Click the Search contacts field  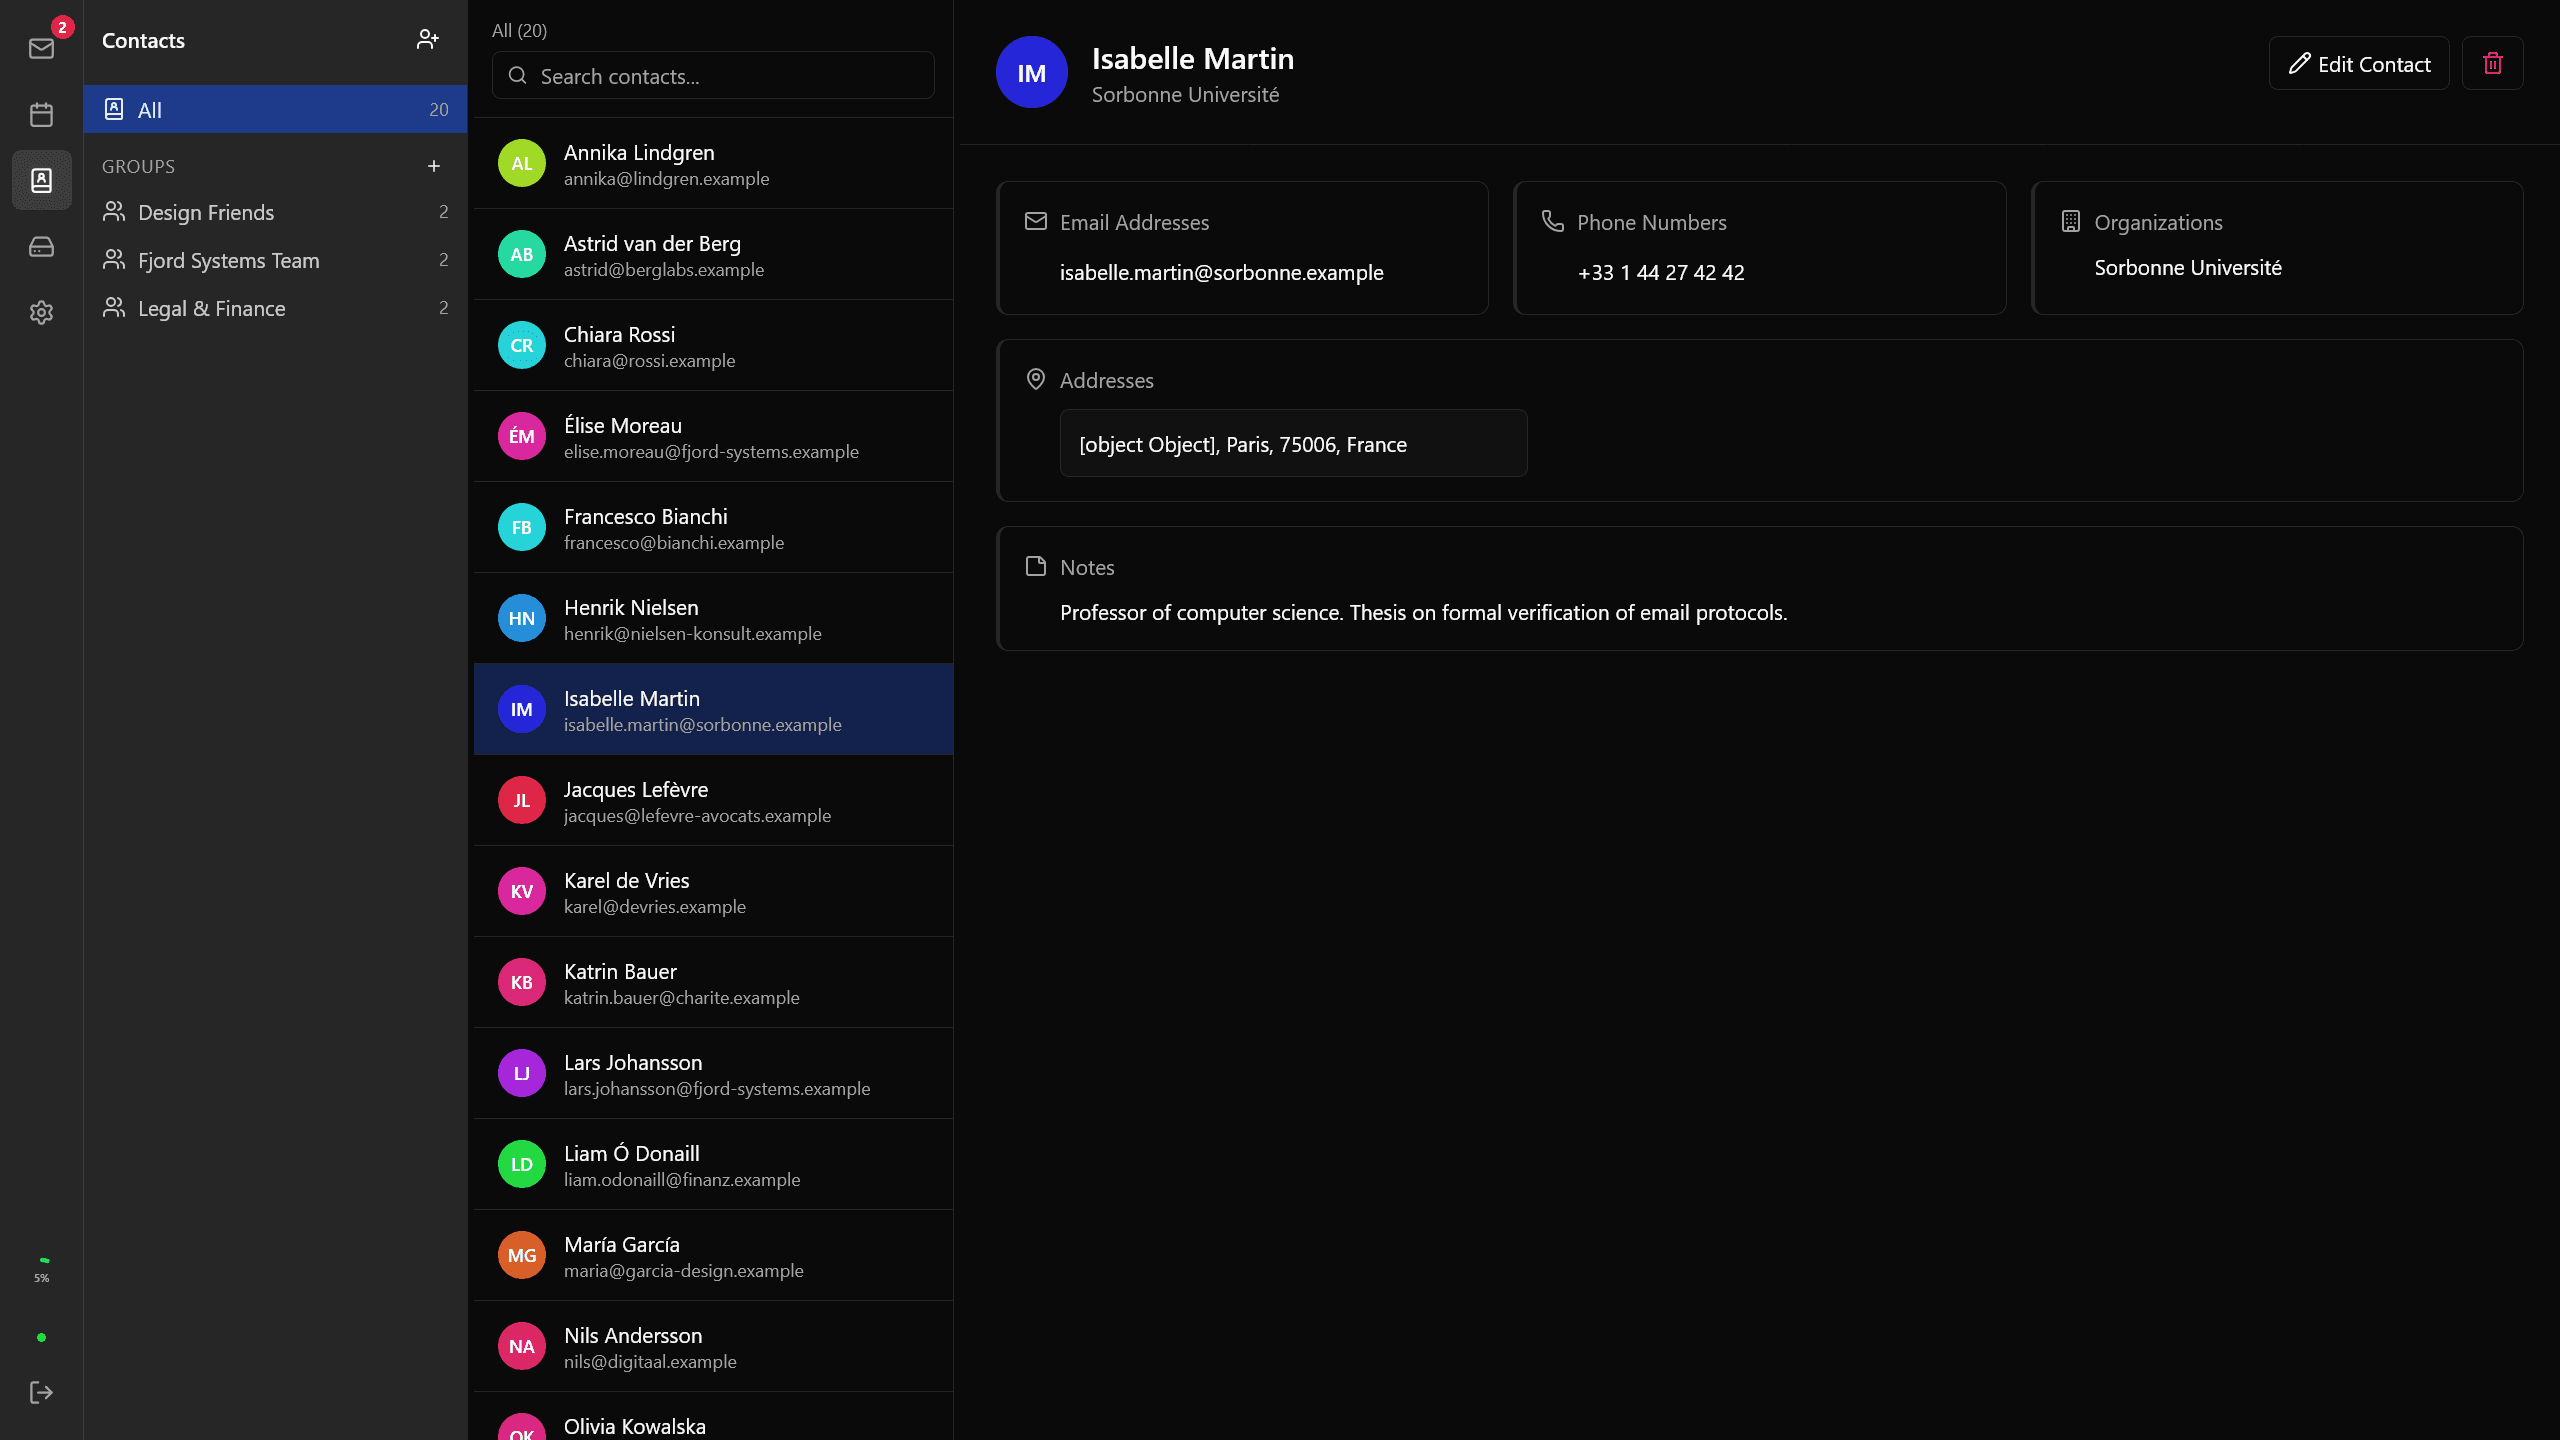[x=713, y=76]
